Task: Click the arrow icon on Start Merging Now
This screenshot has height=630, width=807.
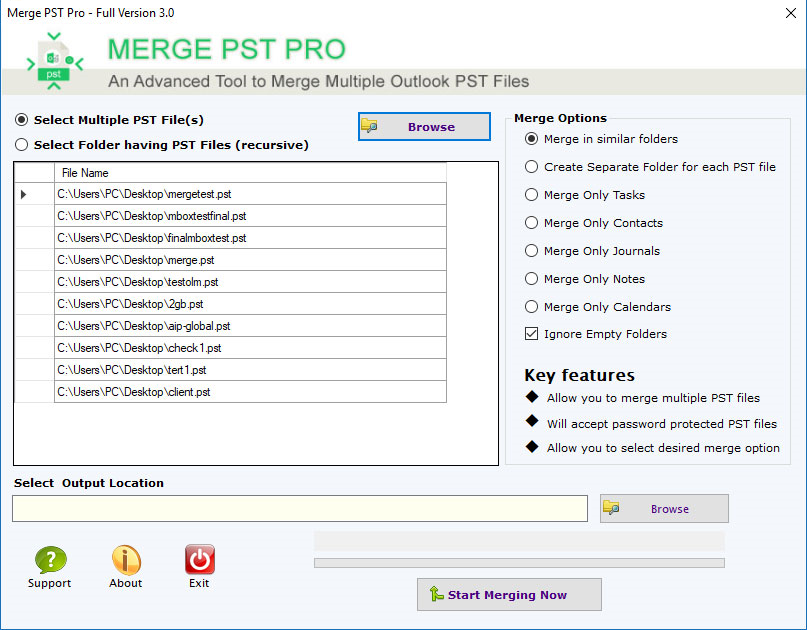Action: click(x=436, y=594)
